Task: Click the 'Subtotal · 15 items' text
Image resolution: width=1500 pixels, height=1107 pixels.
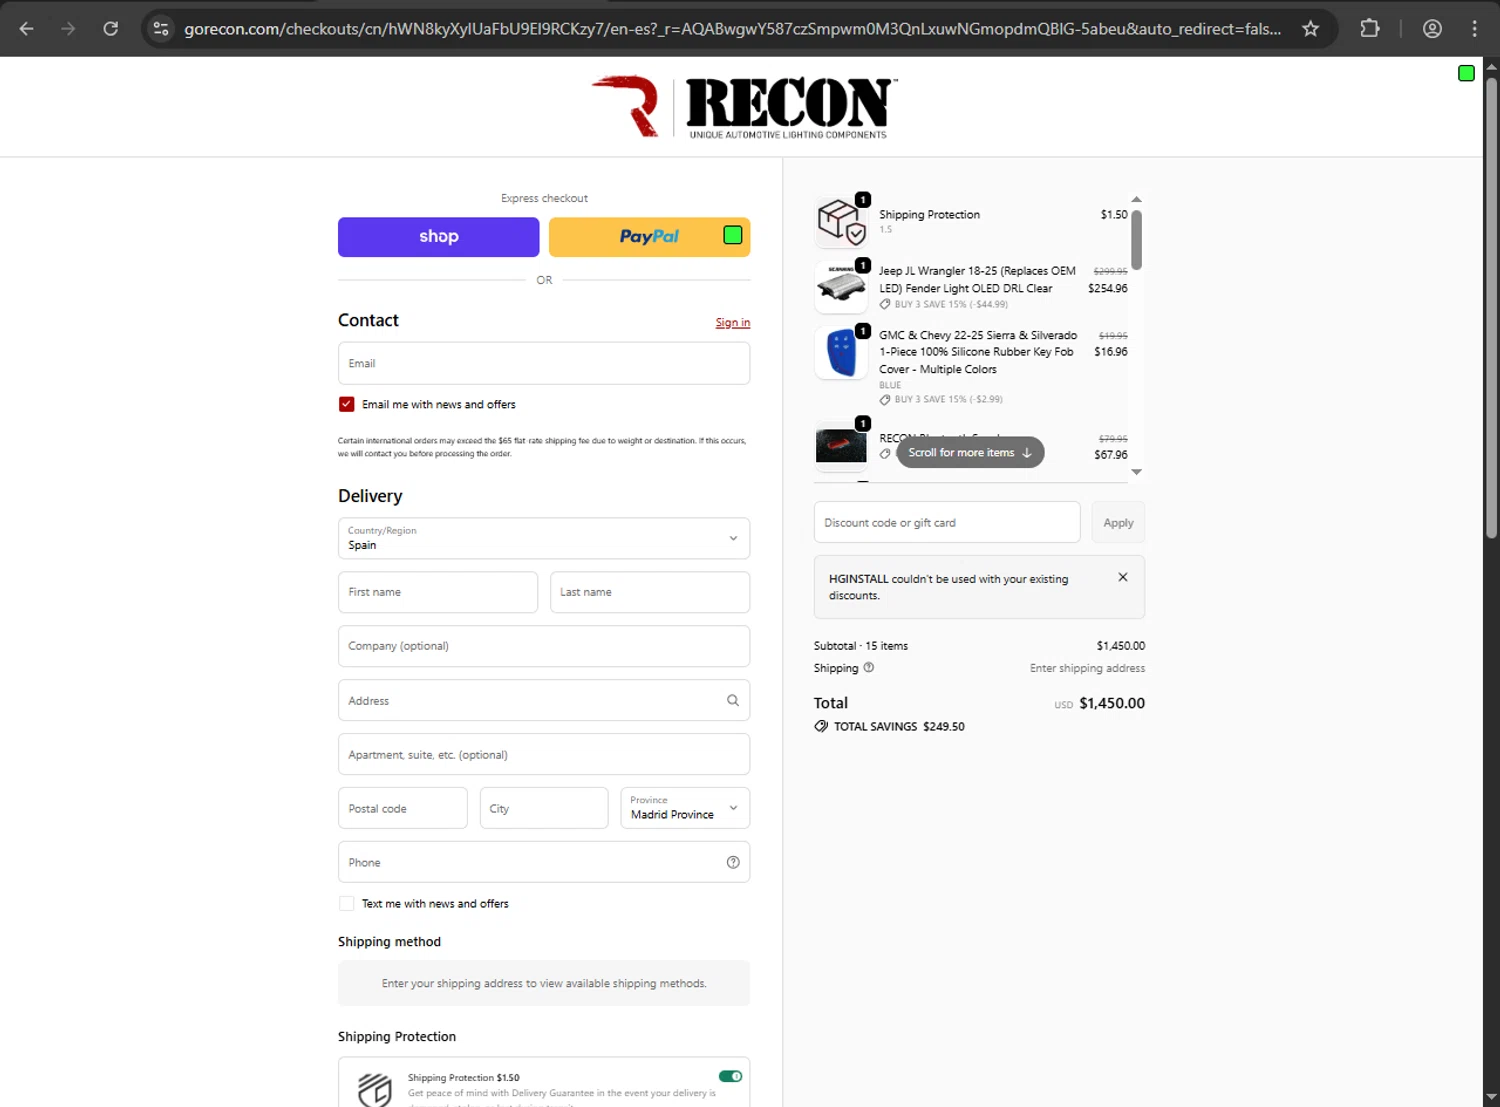Action: coord(861,646)
